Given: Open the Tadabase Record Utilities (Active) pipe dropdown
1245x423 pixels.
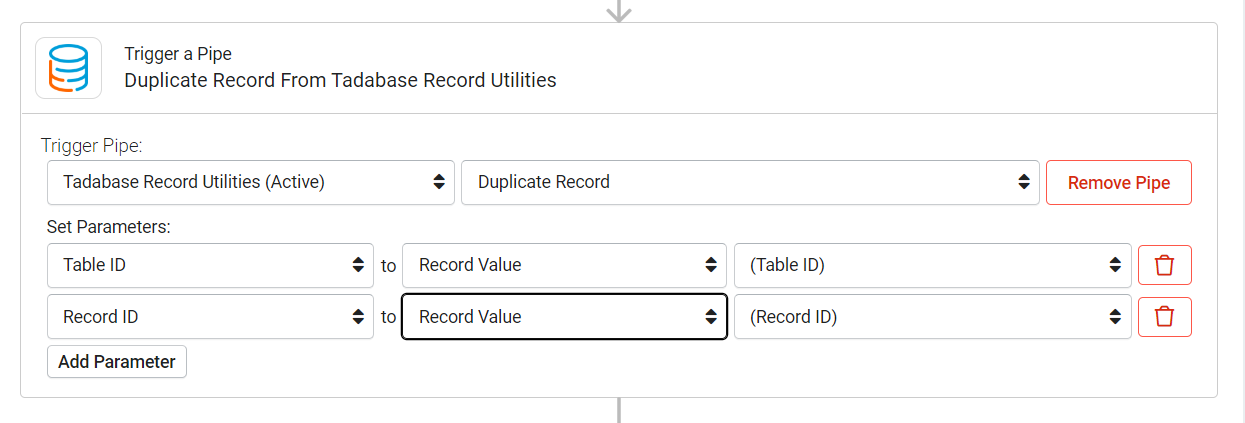Looking at the screenshot, I should [251, 182].
